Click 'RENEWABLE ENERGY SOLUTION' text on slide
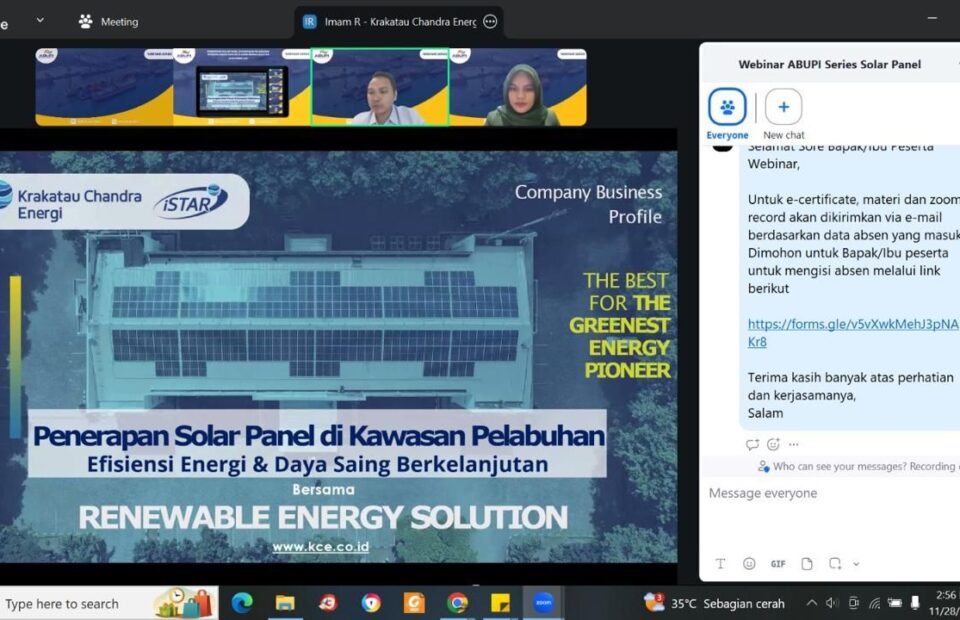Screen dimensions: 960x620 323,517
